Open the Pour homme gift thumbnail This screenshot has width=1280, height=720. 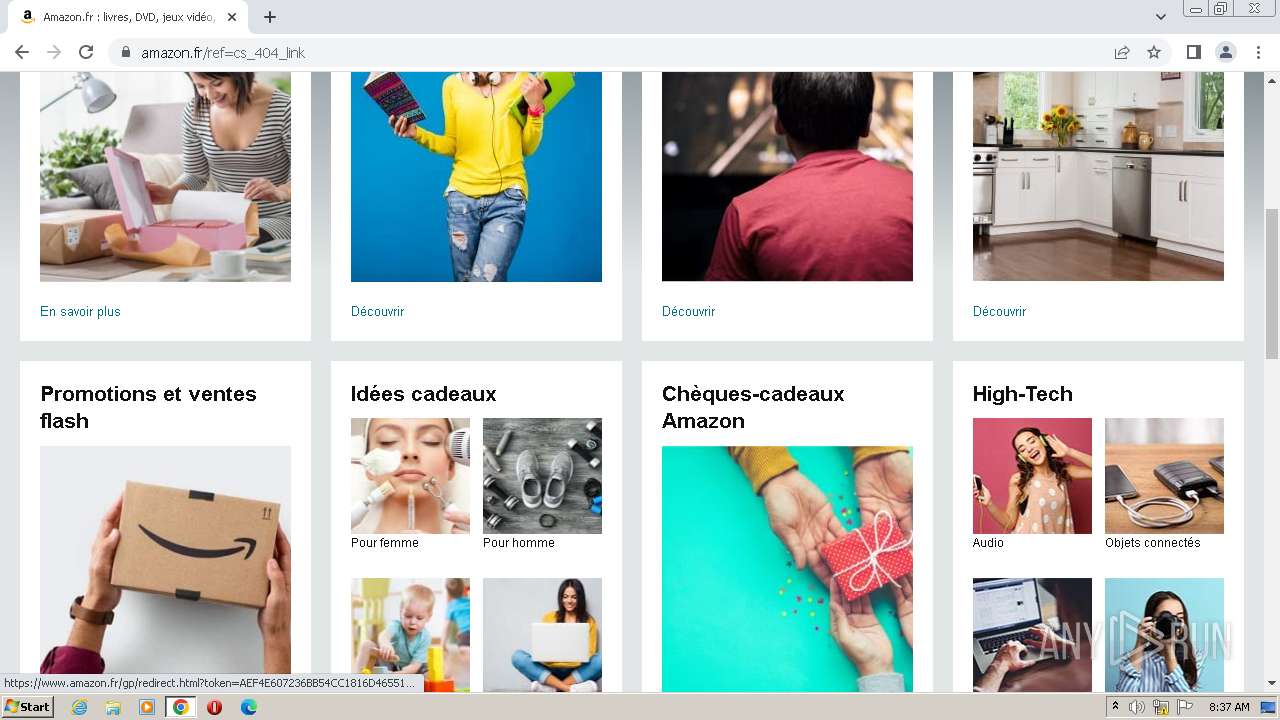(x=542, y=476)
